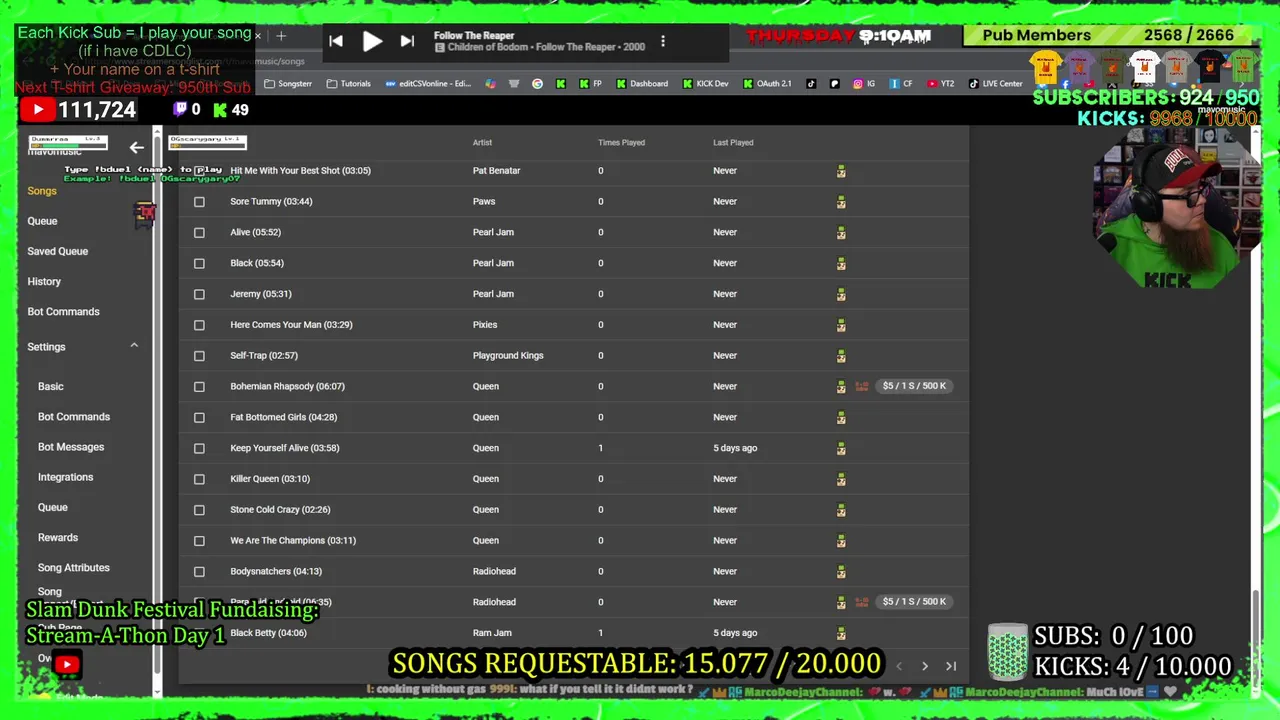Open the OAuth 2.1 bookmark
The width and height of the screenshot is (1280, 720).
point(767,84)
